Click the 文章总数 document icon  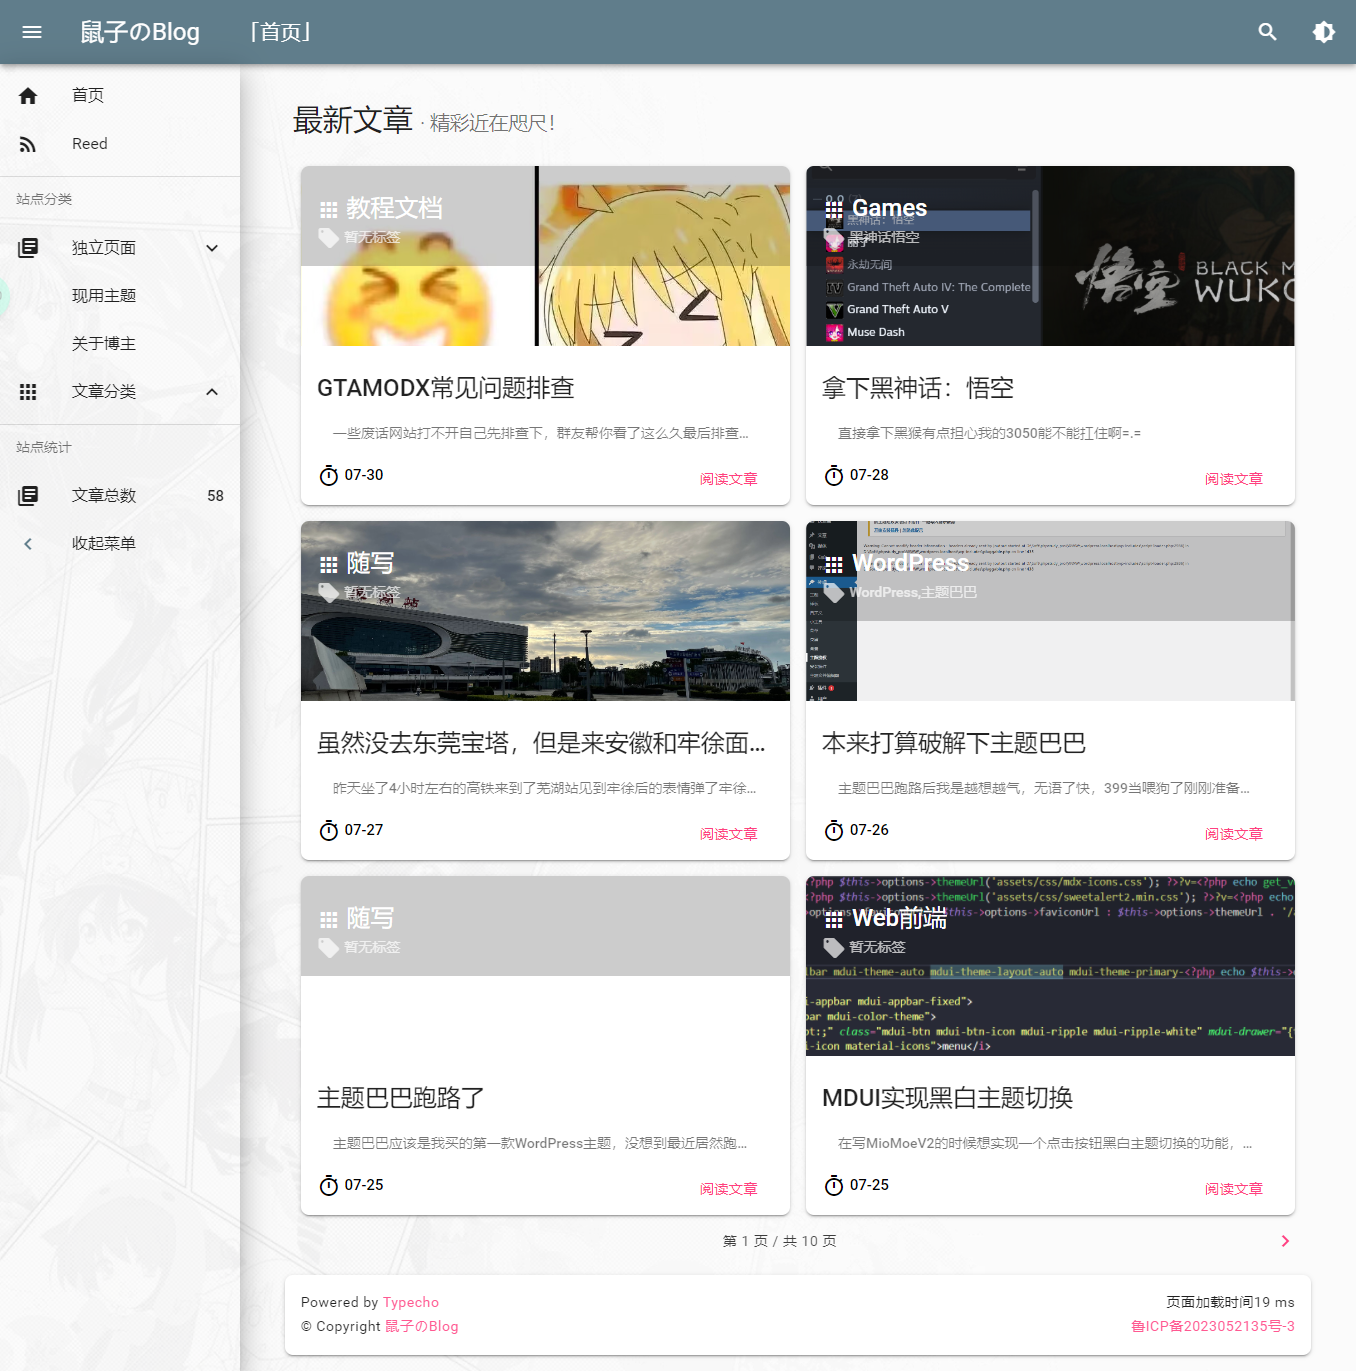(28, 496)
